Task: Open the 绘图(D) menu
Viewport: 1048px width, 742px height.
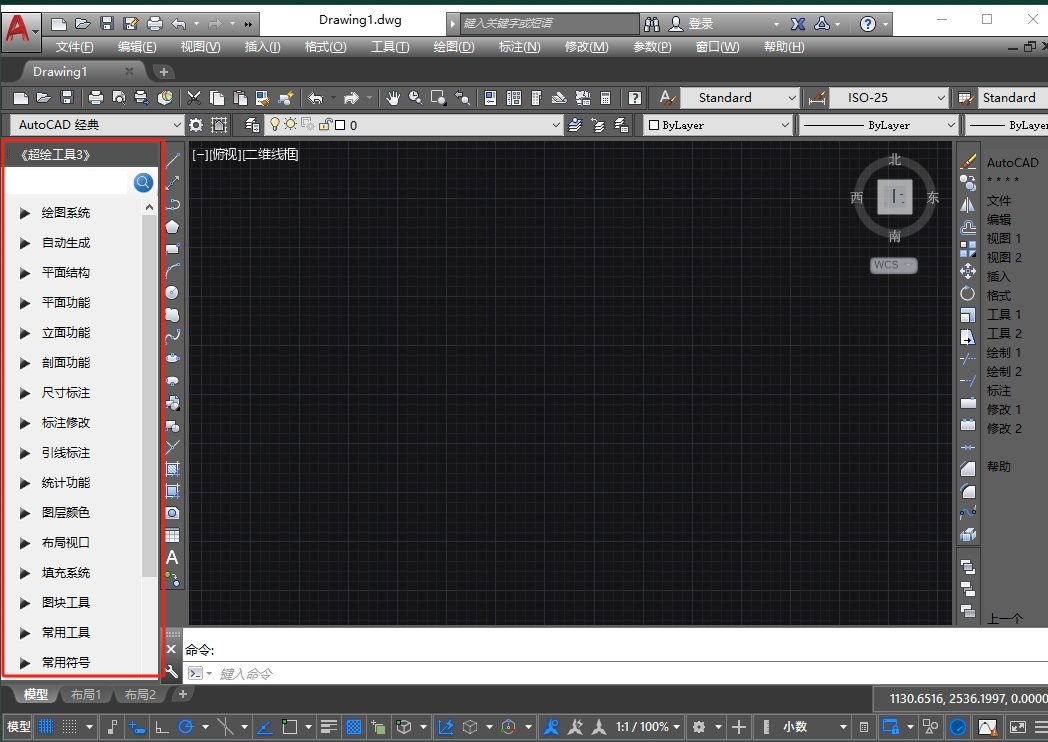Action: (x=453, y=47)
